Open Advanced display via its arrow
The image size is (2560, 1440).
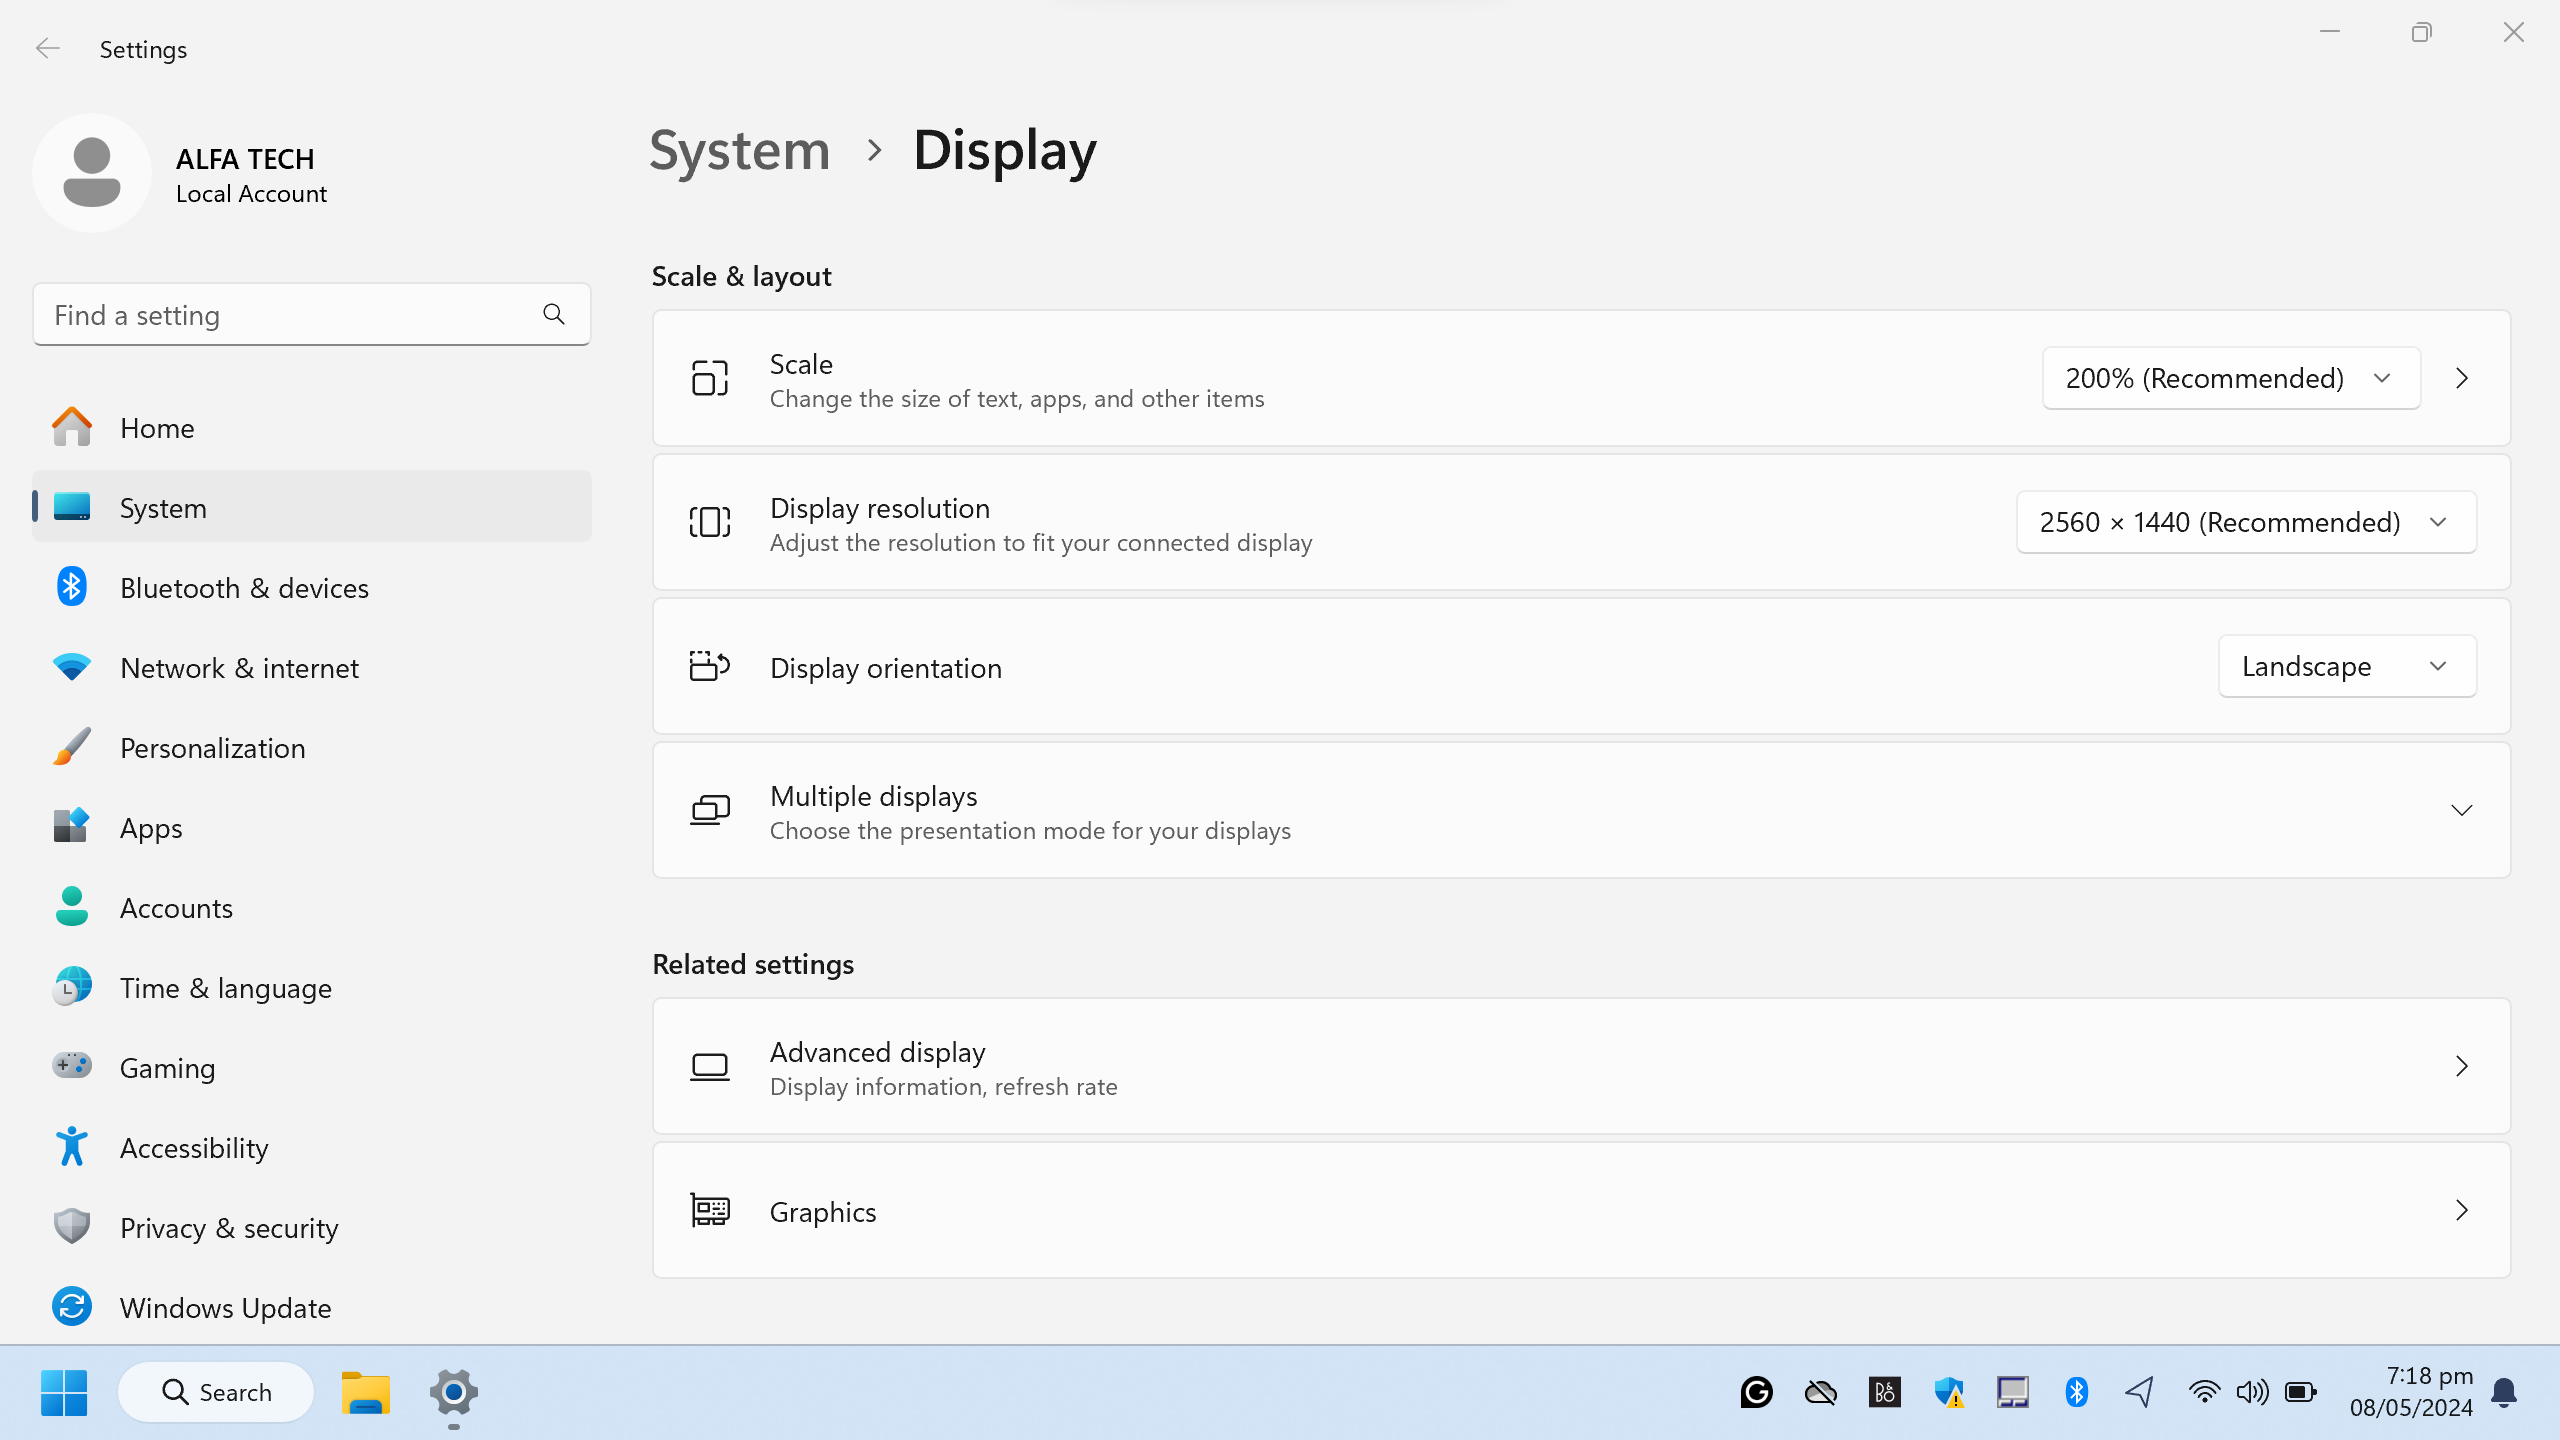tap(2462, 1066)
